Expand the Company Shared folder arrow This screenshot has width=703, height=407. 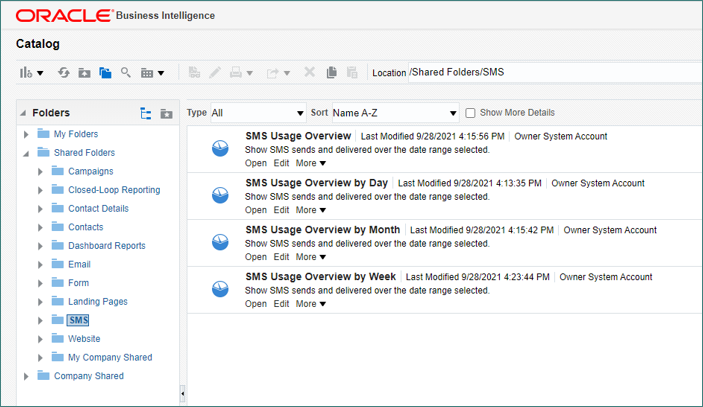click(x=27, y=376)
